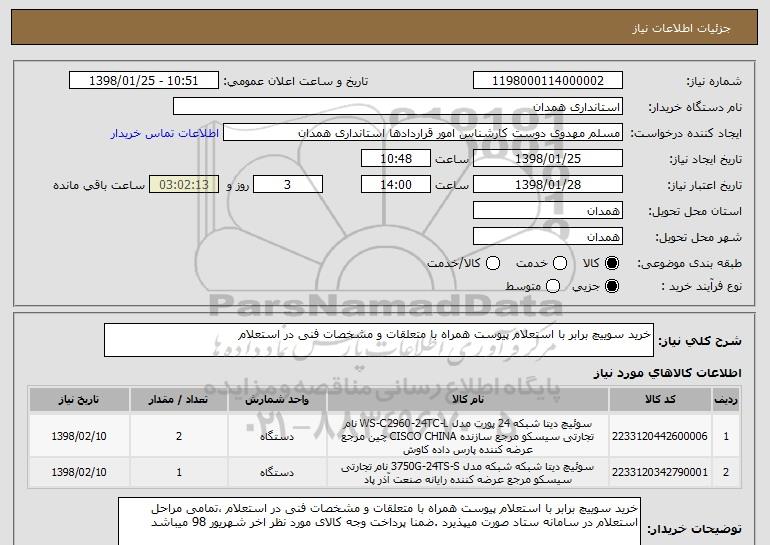Click product code 2233120342790001
This screenshot has width=770, height=545.
(x=660, y=472)
